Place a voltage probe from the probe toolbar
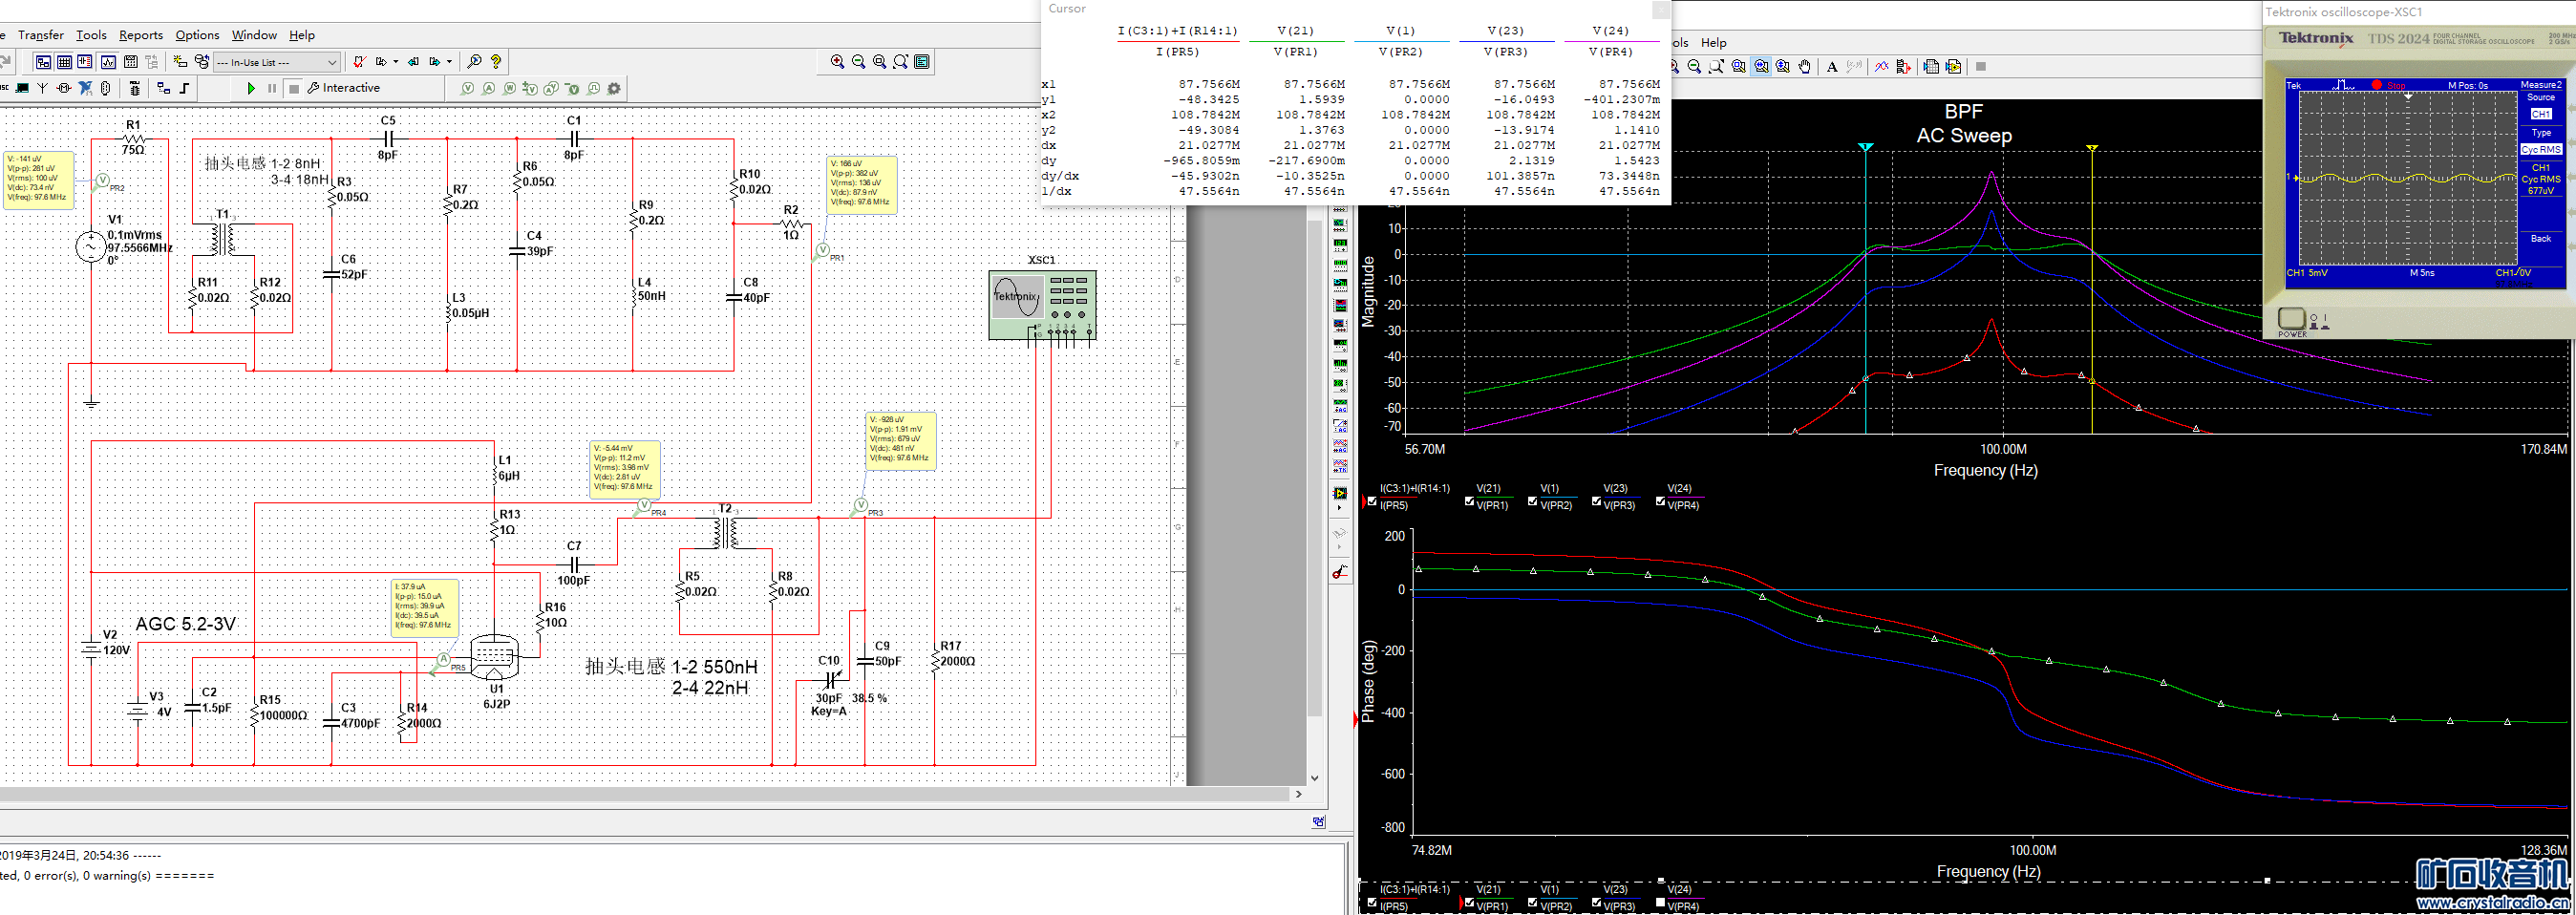The height and width of the screenshot is (915, 2576). (467, 89)
